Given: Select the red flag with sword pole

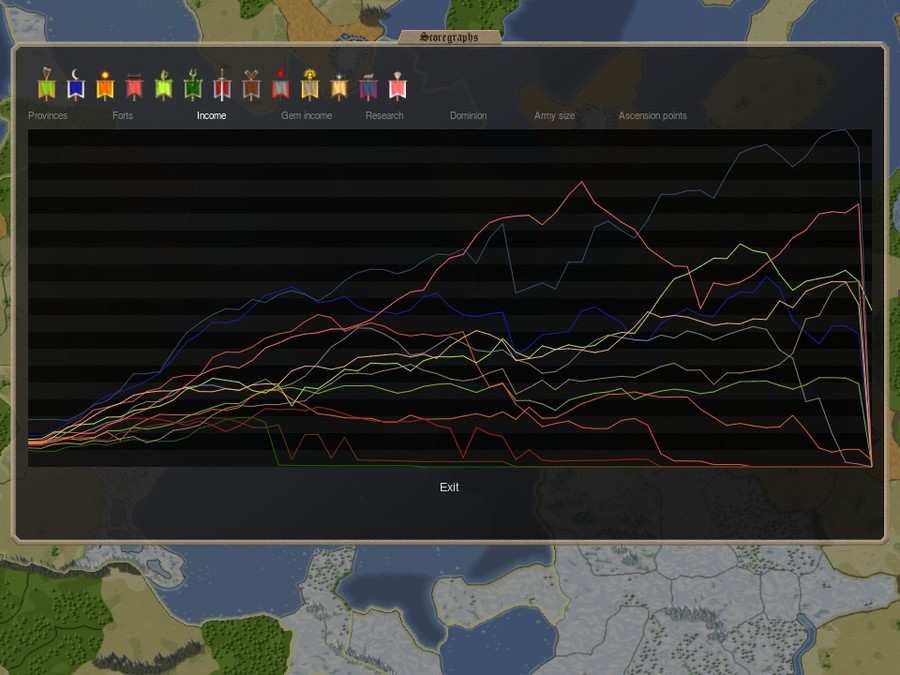Looking at the screenshot, I should (x=222, y=84).
